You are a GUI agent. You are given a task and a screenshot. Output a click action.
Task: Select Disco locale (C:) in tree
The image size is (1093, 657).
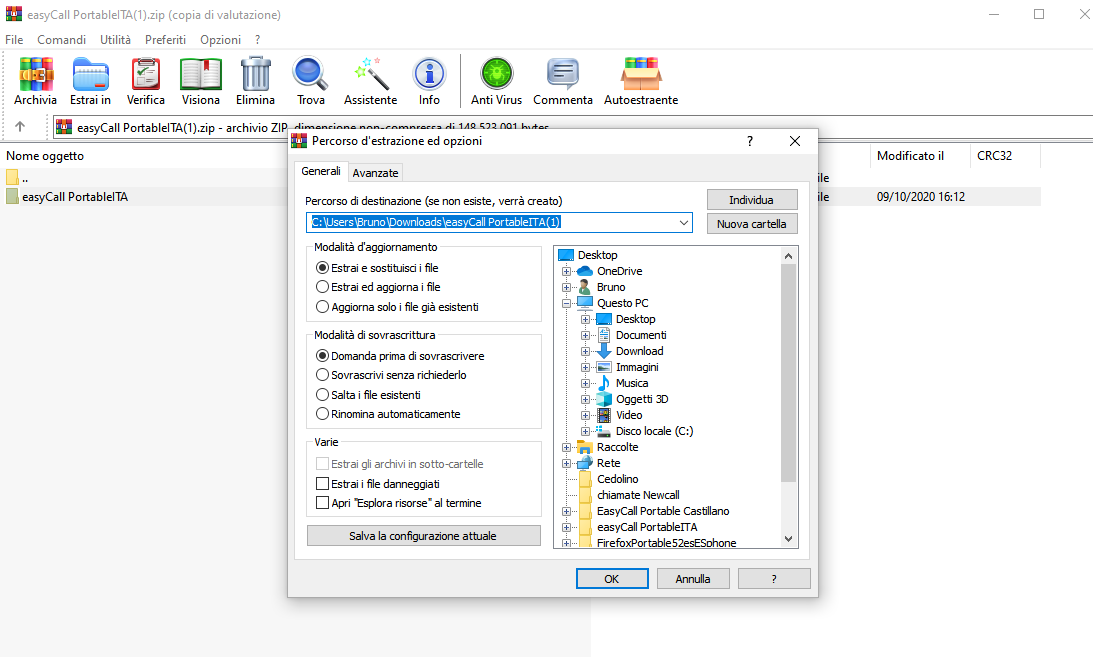point(655,431)
